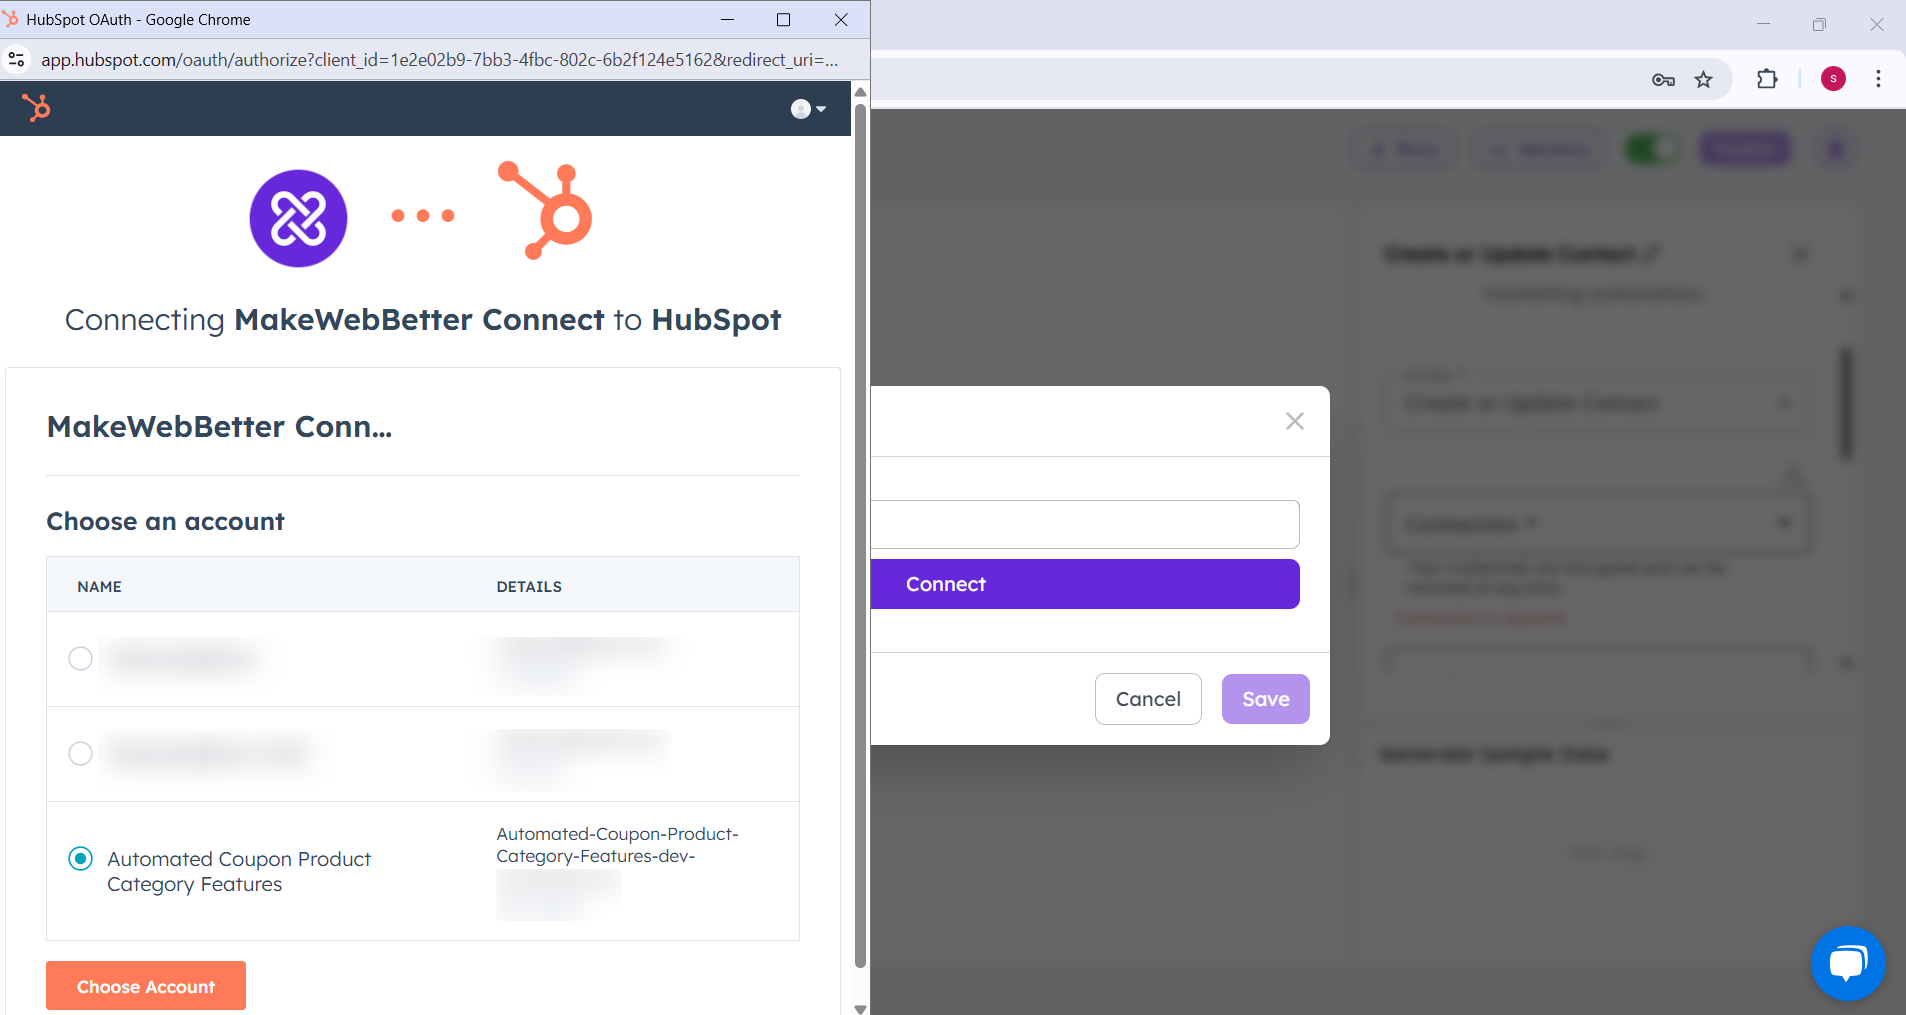Click Save in the connection dialog

pyautogui.click(x=1266, y=699)
